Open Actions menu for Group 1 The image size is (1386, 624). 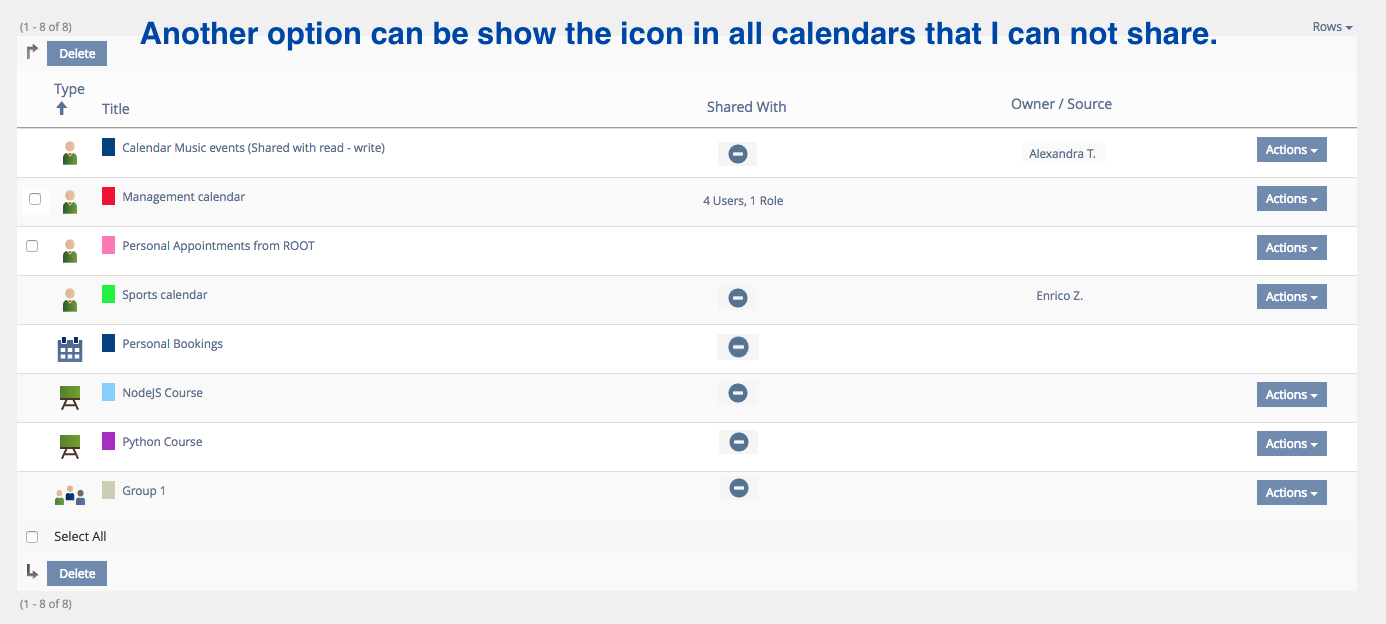click(x=1291, y=493)
